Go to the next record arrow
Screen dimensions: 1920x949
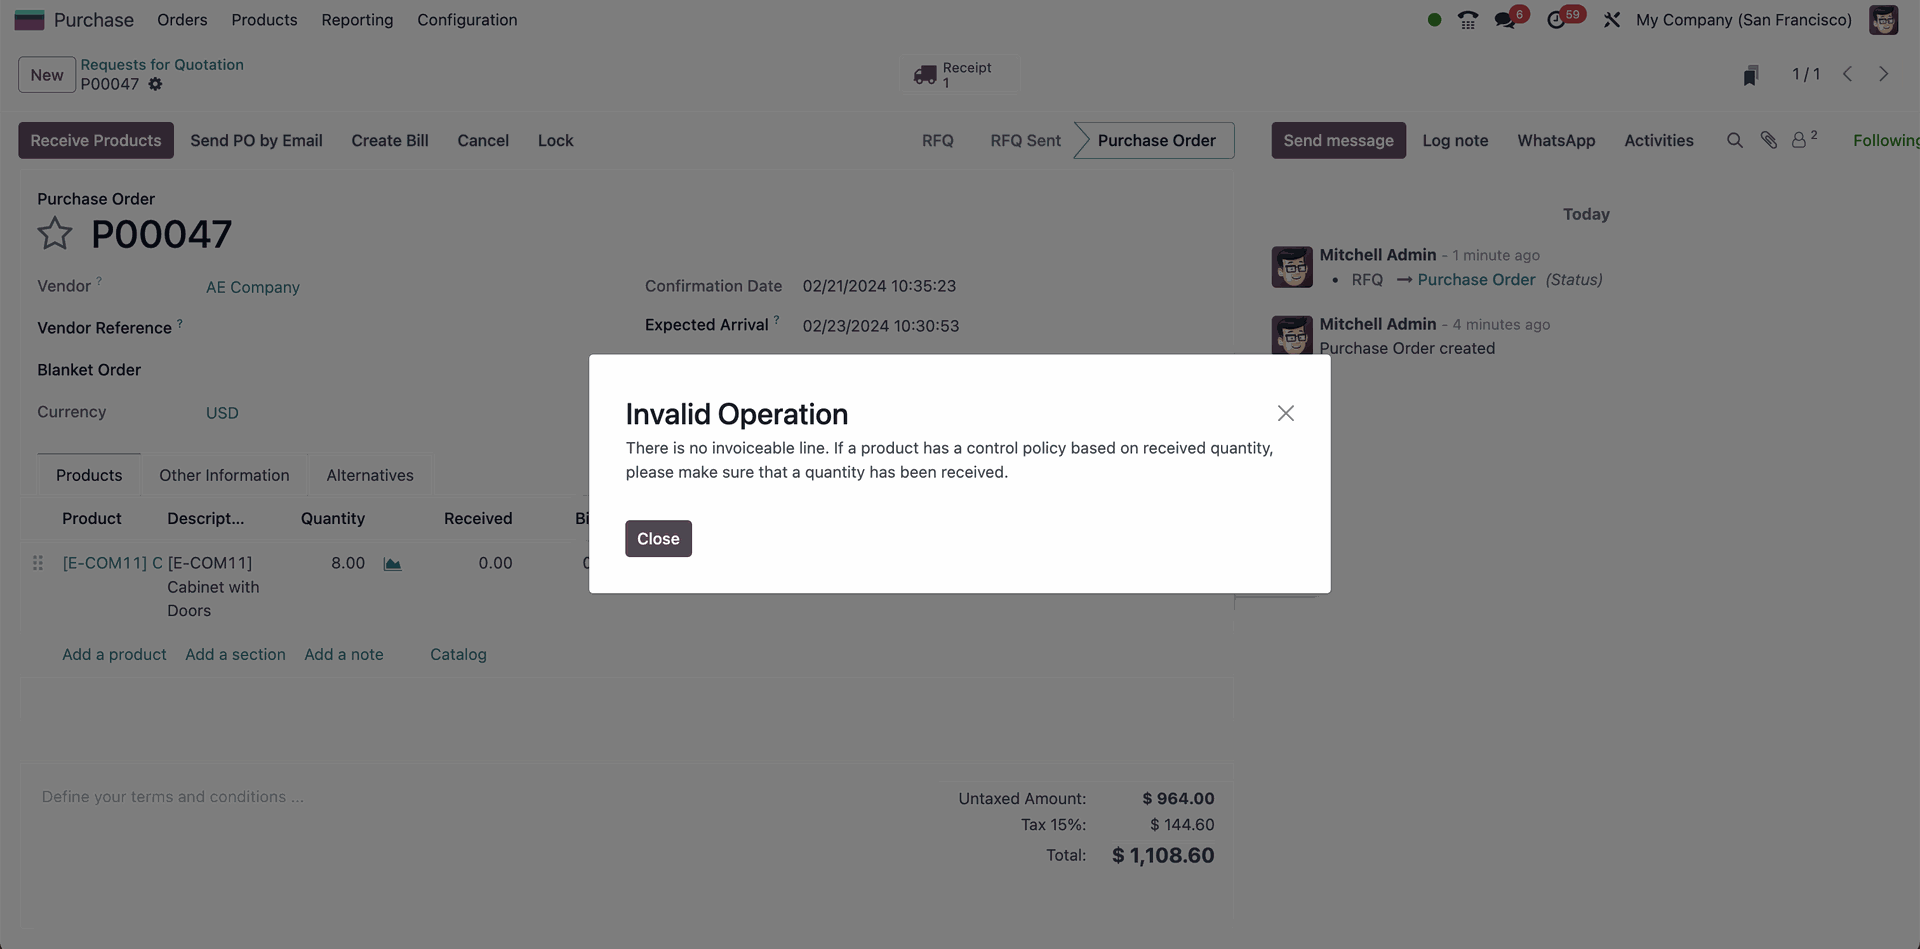coord(1883,75)
